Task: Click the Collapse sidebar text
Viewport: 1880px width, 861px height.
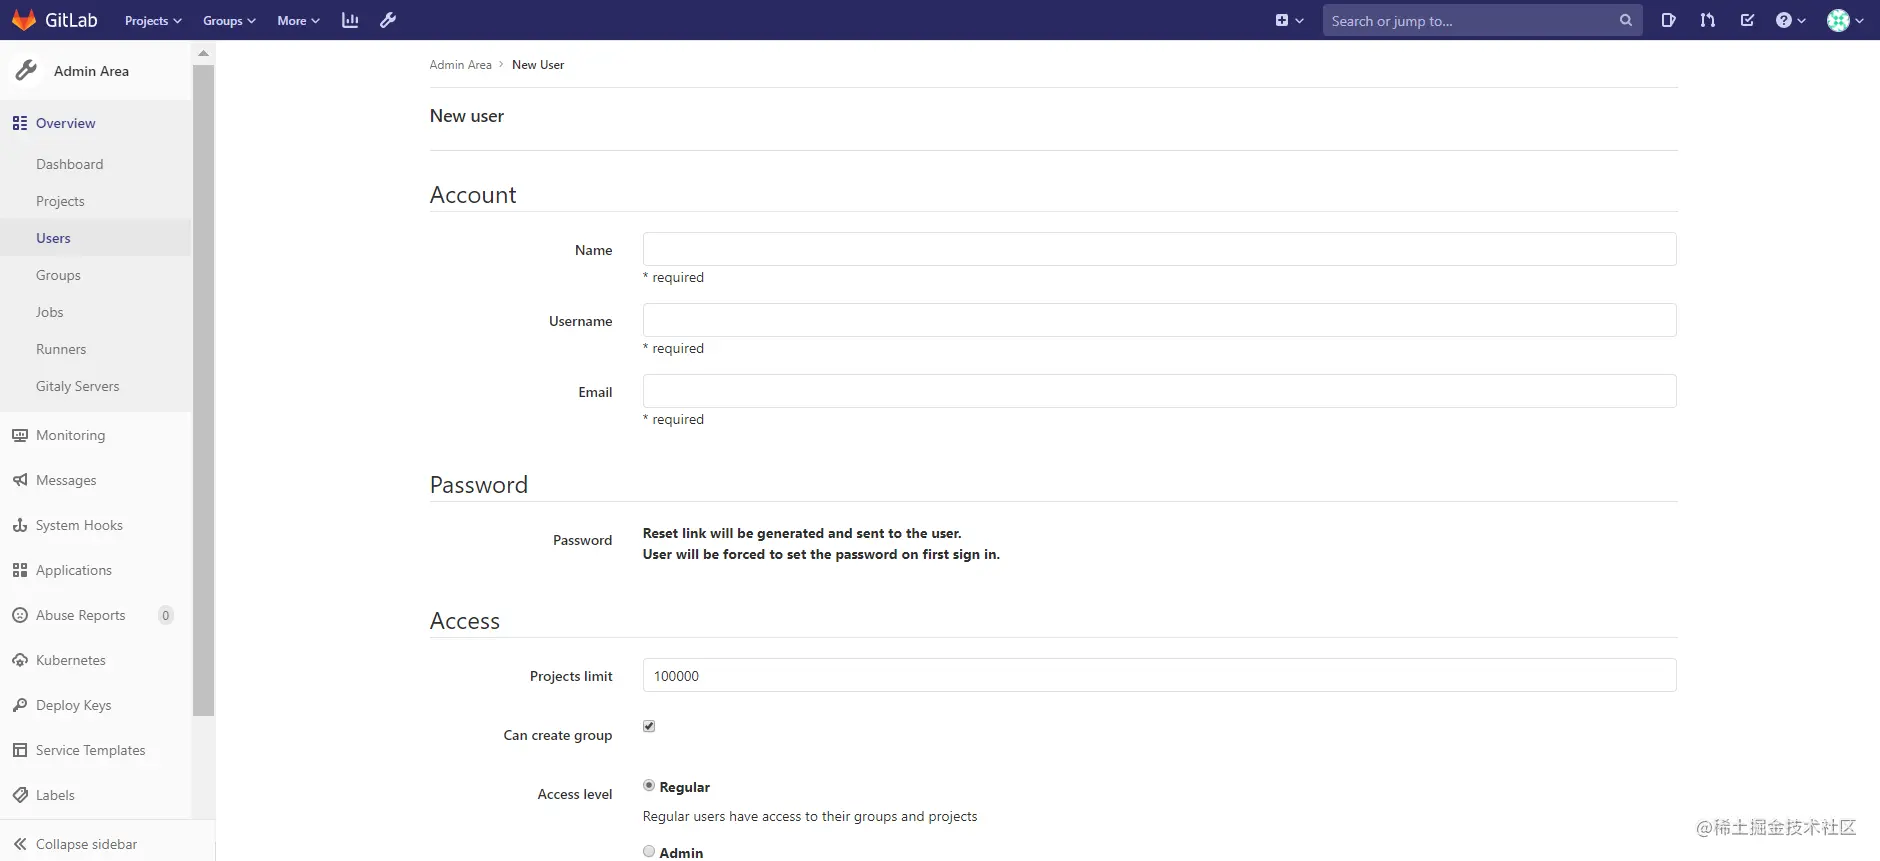Action: tap(86, 844)
